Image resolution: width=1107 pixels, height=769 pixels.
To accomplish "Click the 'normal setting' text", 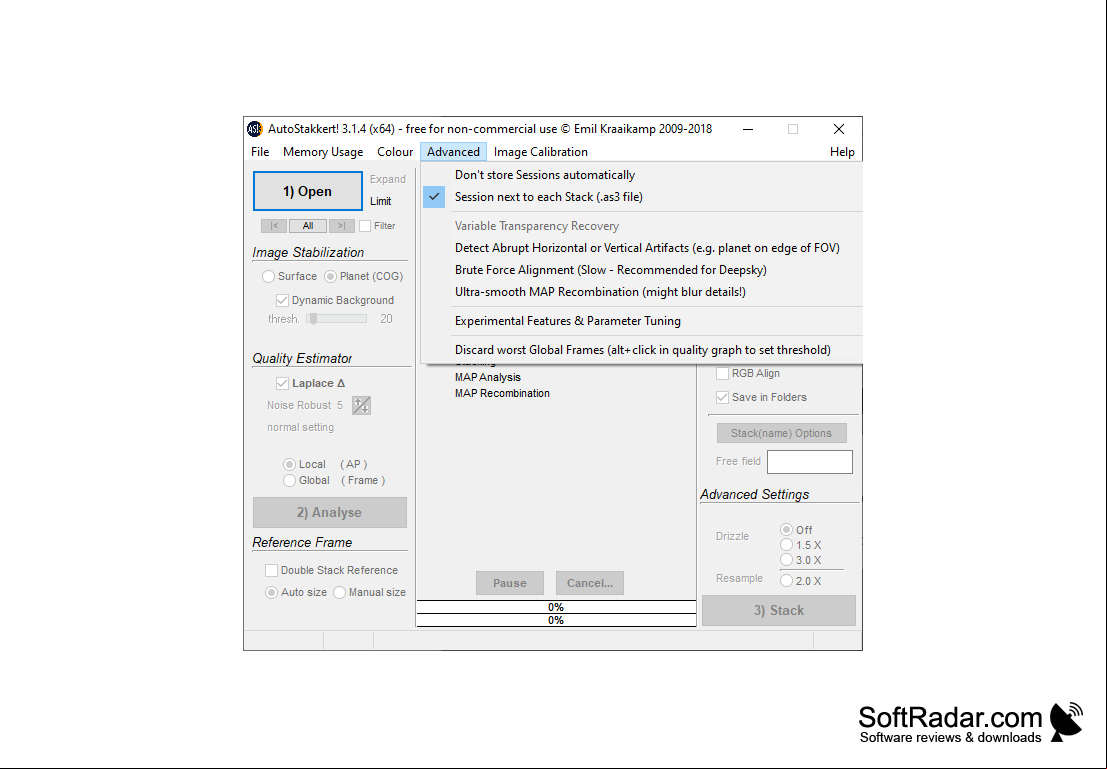I will click(300, 427).
